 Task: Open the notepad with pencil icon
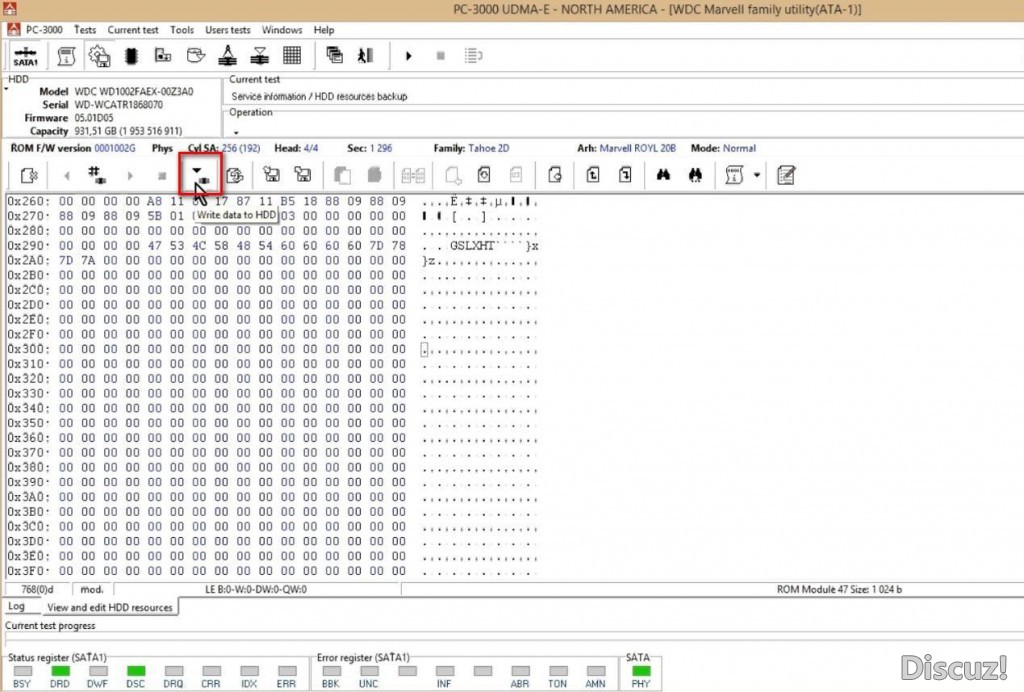pyautogui.click(x=786, y=175)
